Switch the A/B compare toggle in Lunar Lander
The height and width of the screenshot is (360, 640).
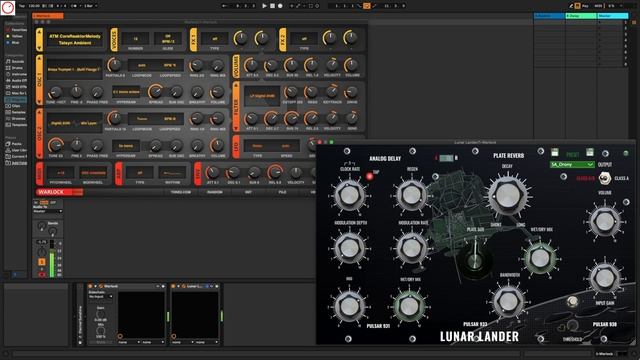[x=446, y=158]
